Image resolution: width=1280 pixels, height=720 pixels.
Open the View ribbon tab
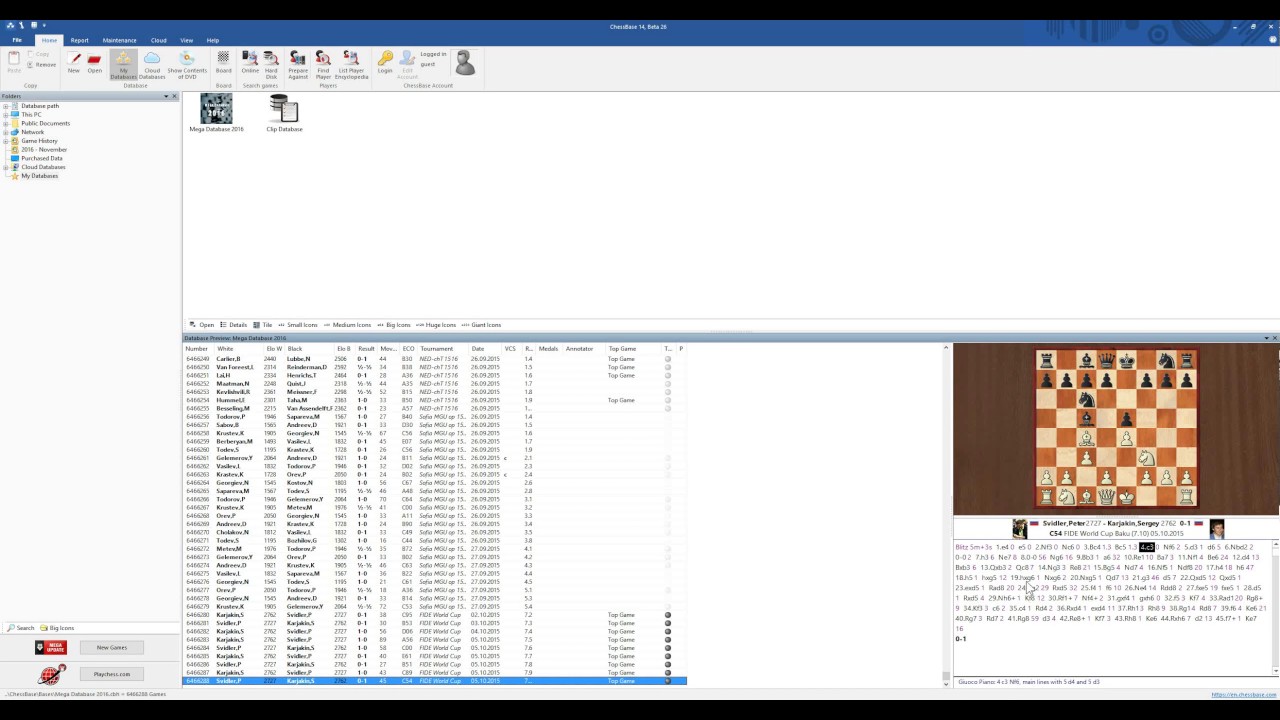[x=186, y=40]
